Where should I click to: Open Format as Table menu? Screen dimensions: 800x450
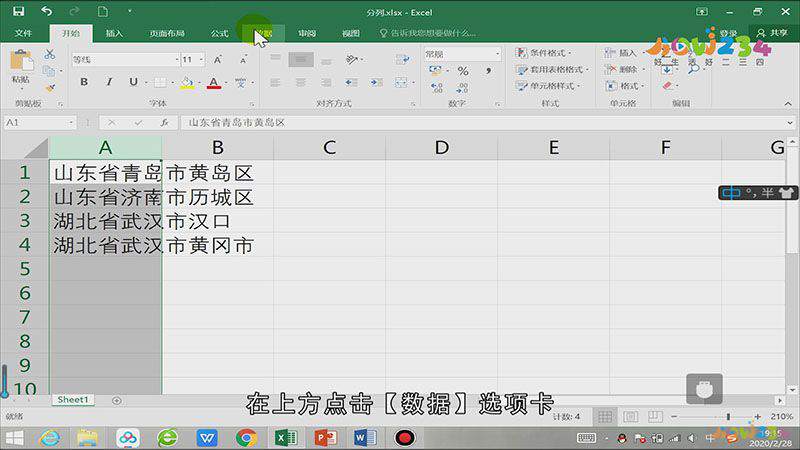coord(552,69)
